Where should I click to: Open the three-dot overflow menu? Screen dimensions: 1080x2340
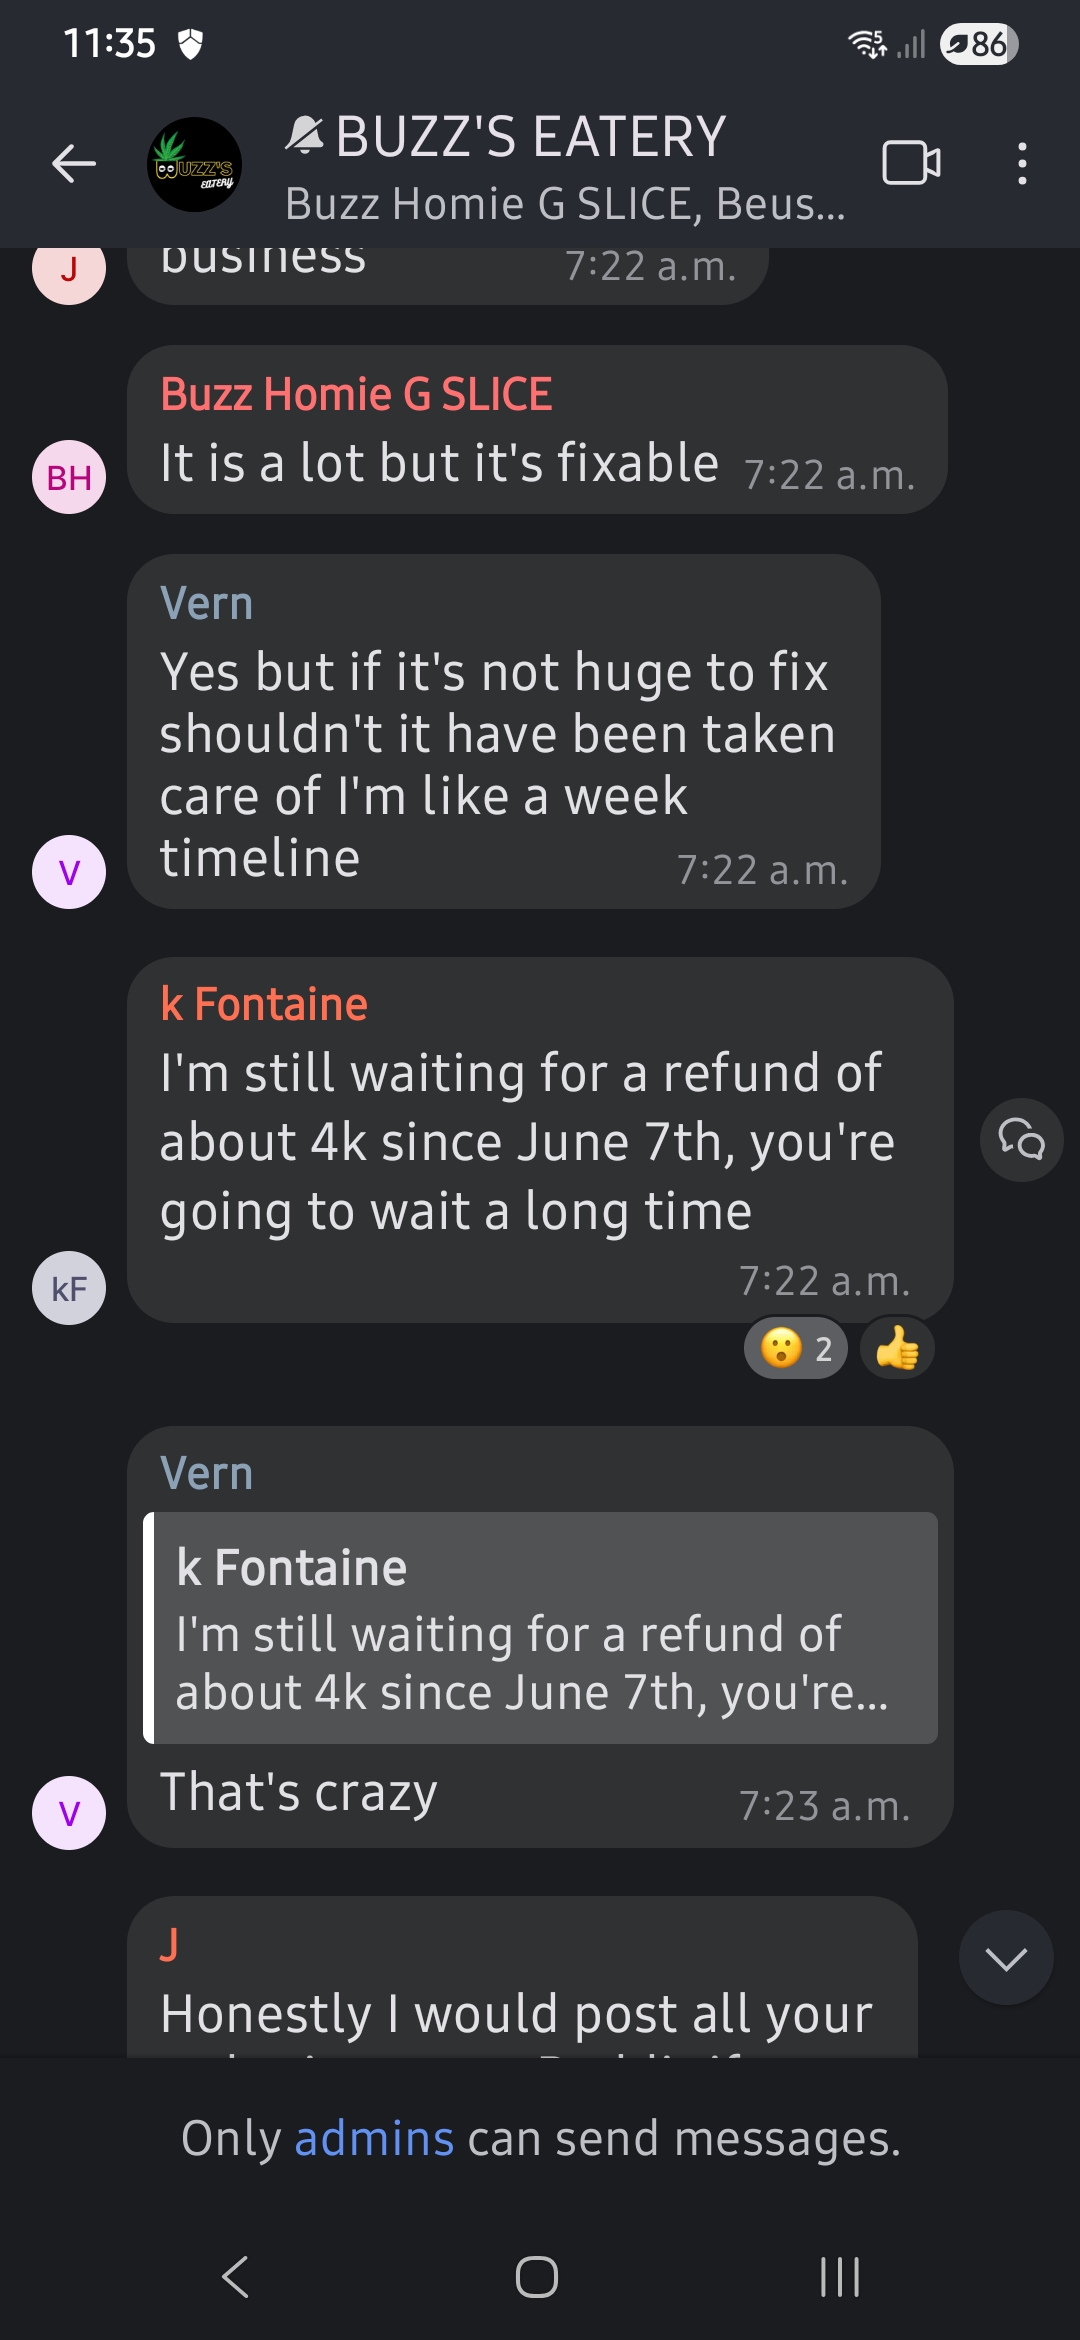coord(1021,164)
